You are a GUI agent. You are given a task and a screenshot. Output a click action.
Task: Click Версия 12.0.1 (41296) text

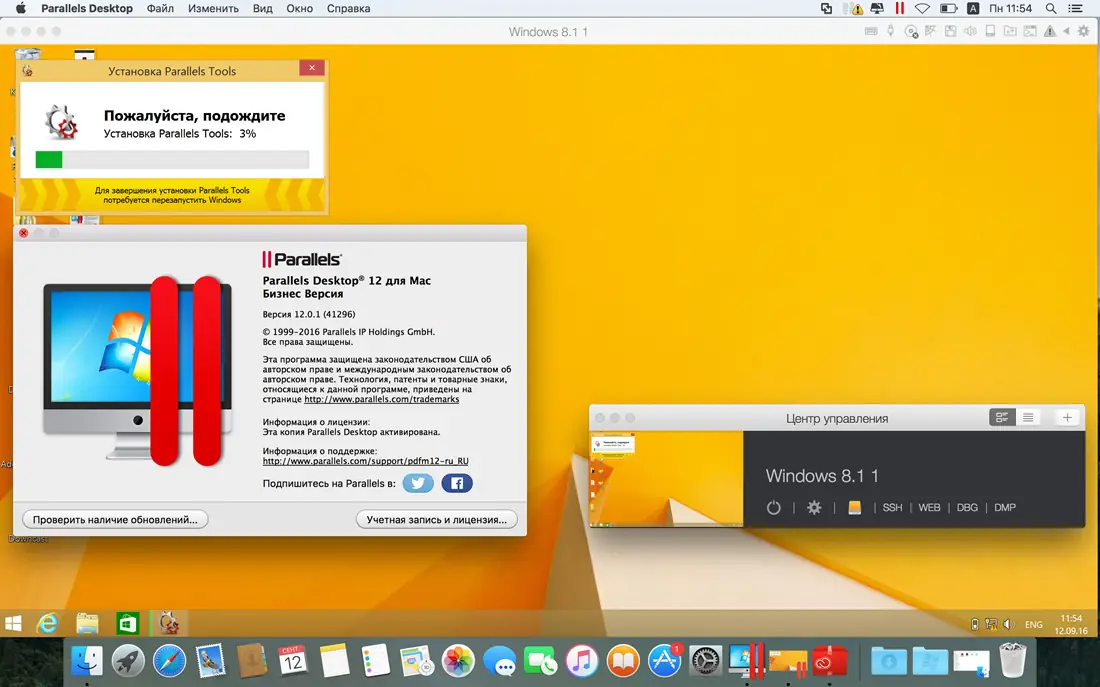coord(309,314)
